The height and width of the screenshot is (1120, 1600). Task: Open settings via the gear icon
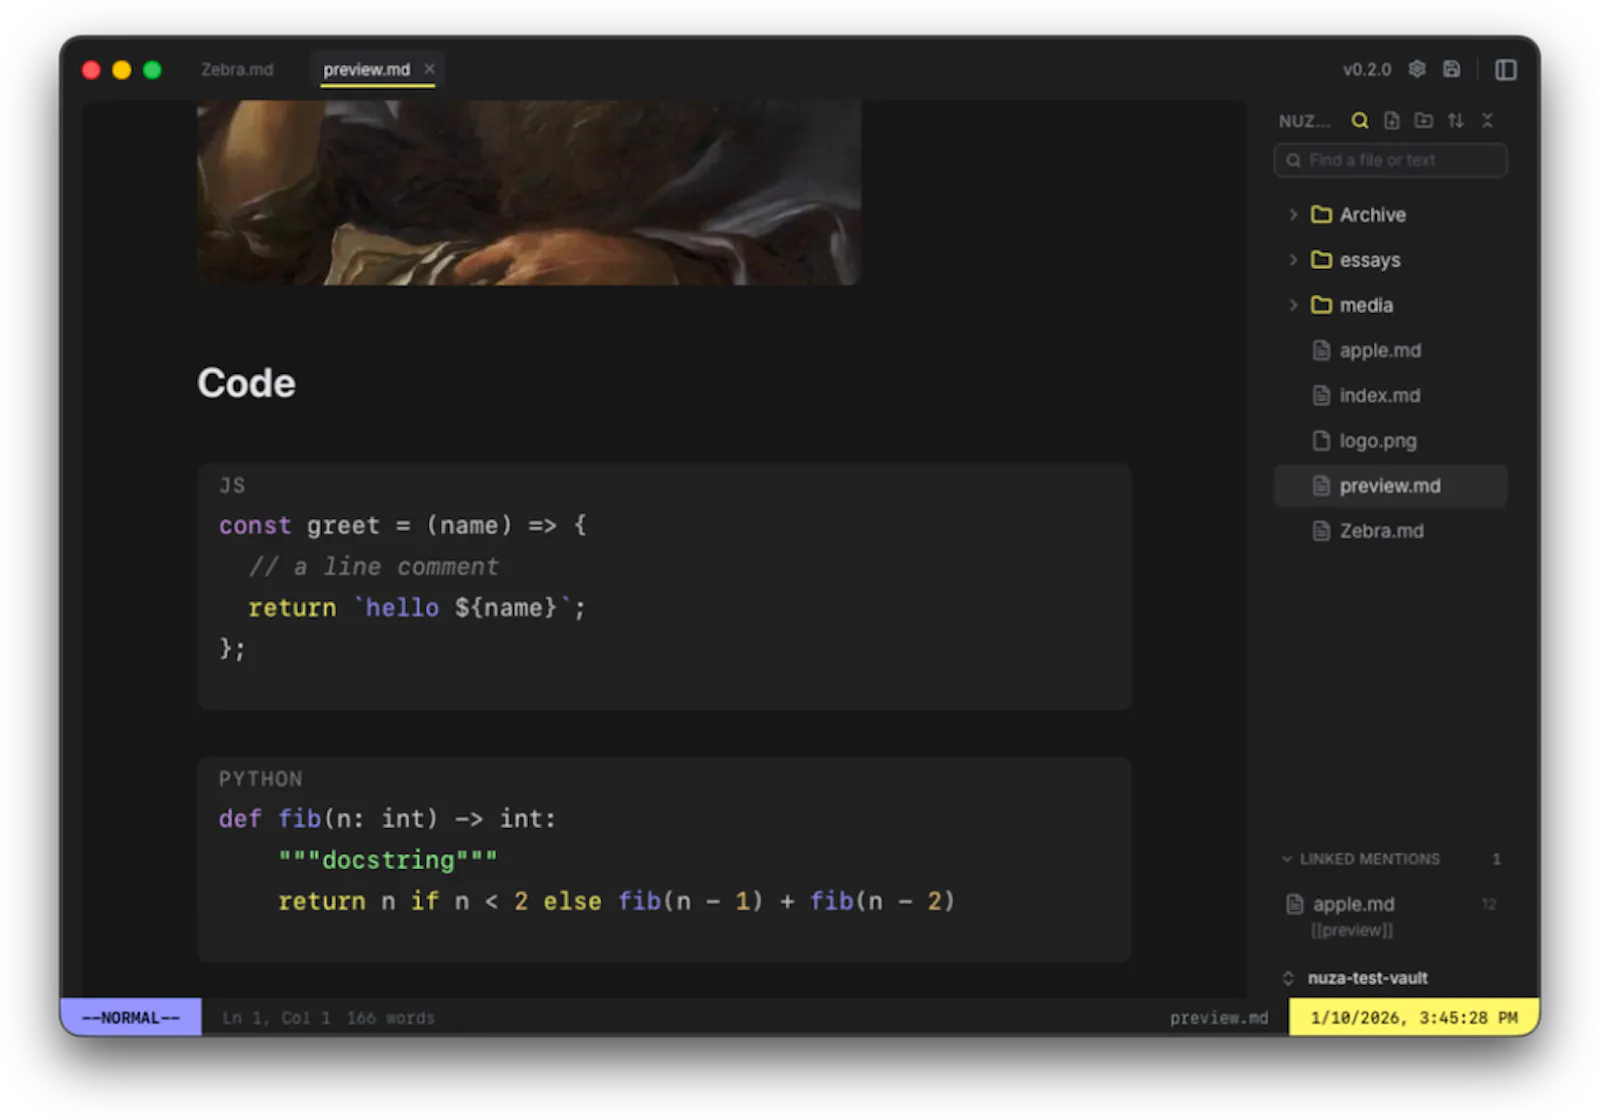(x=1417, y=69)
